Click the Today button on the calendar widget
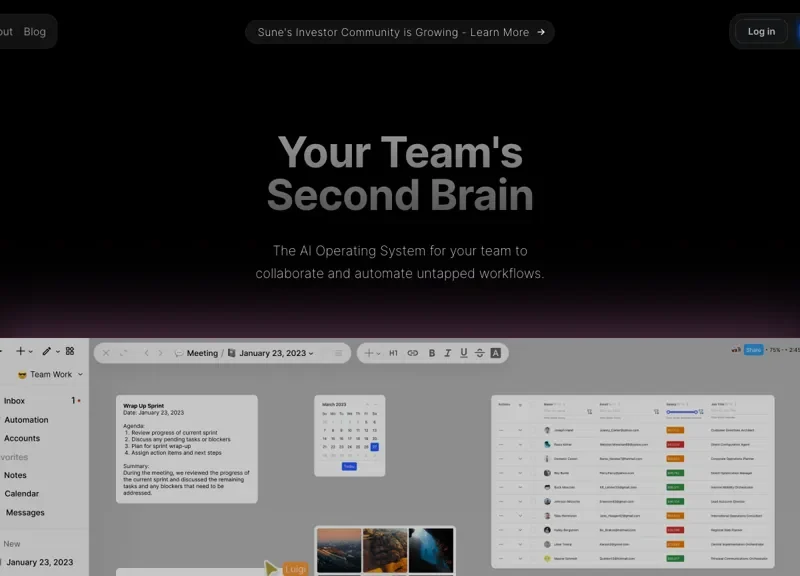Viewport: 800px width, 576px height. [x=348, y=466]
